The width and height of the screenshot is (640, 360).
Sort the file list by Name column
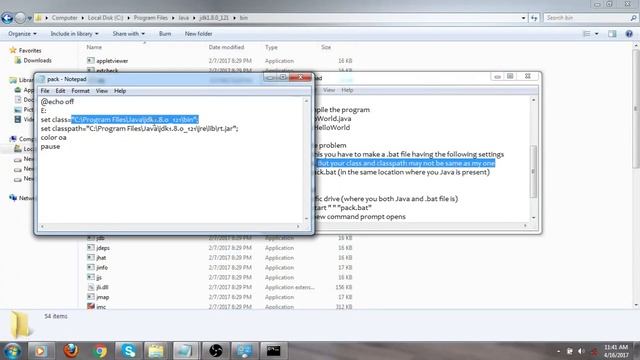[94, 47]
